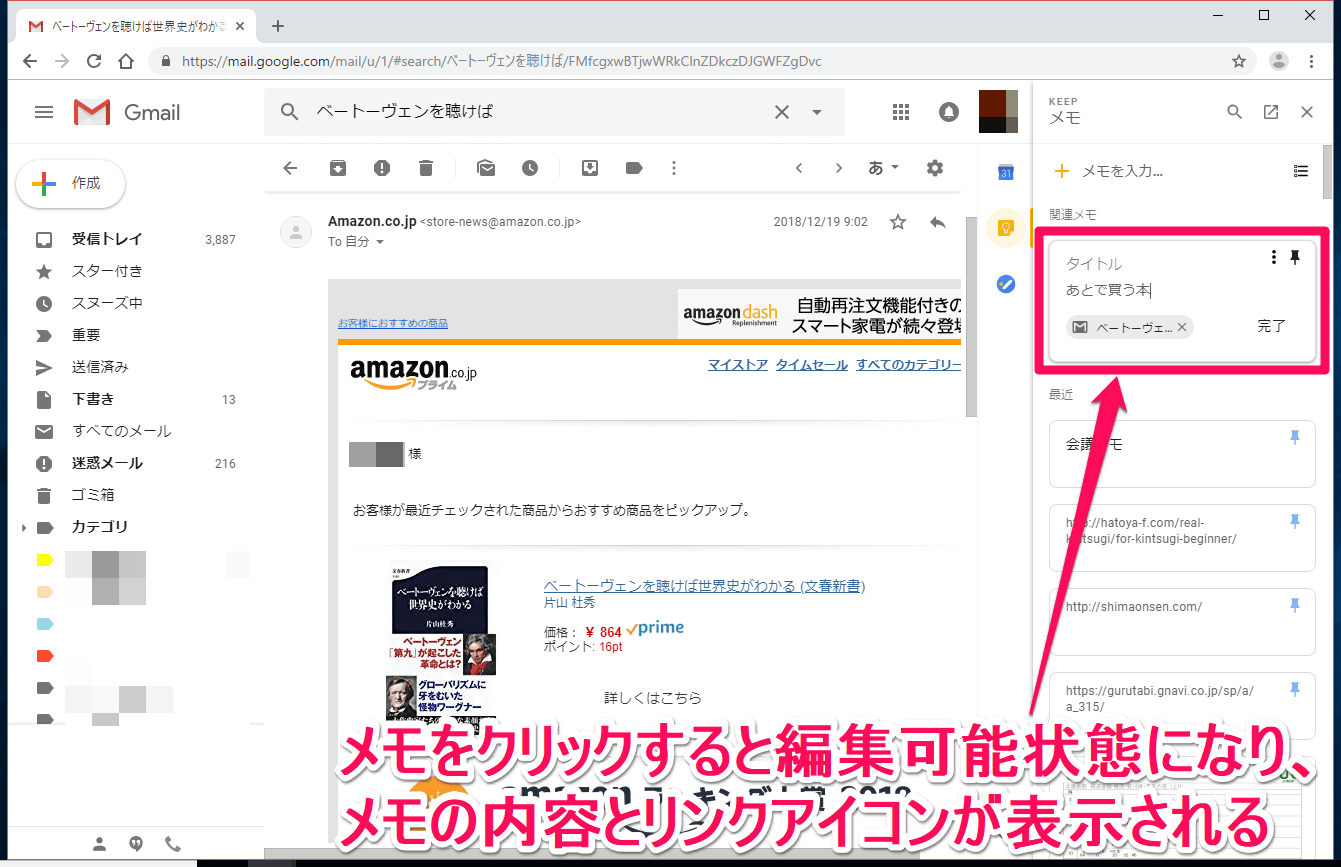This screenshot has height=867, width=1341.
Task: Unpin the 会議メモ note
Action: (1295, 437)
